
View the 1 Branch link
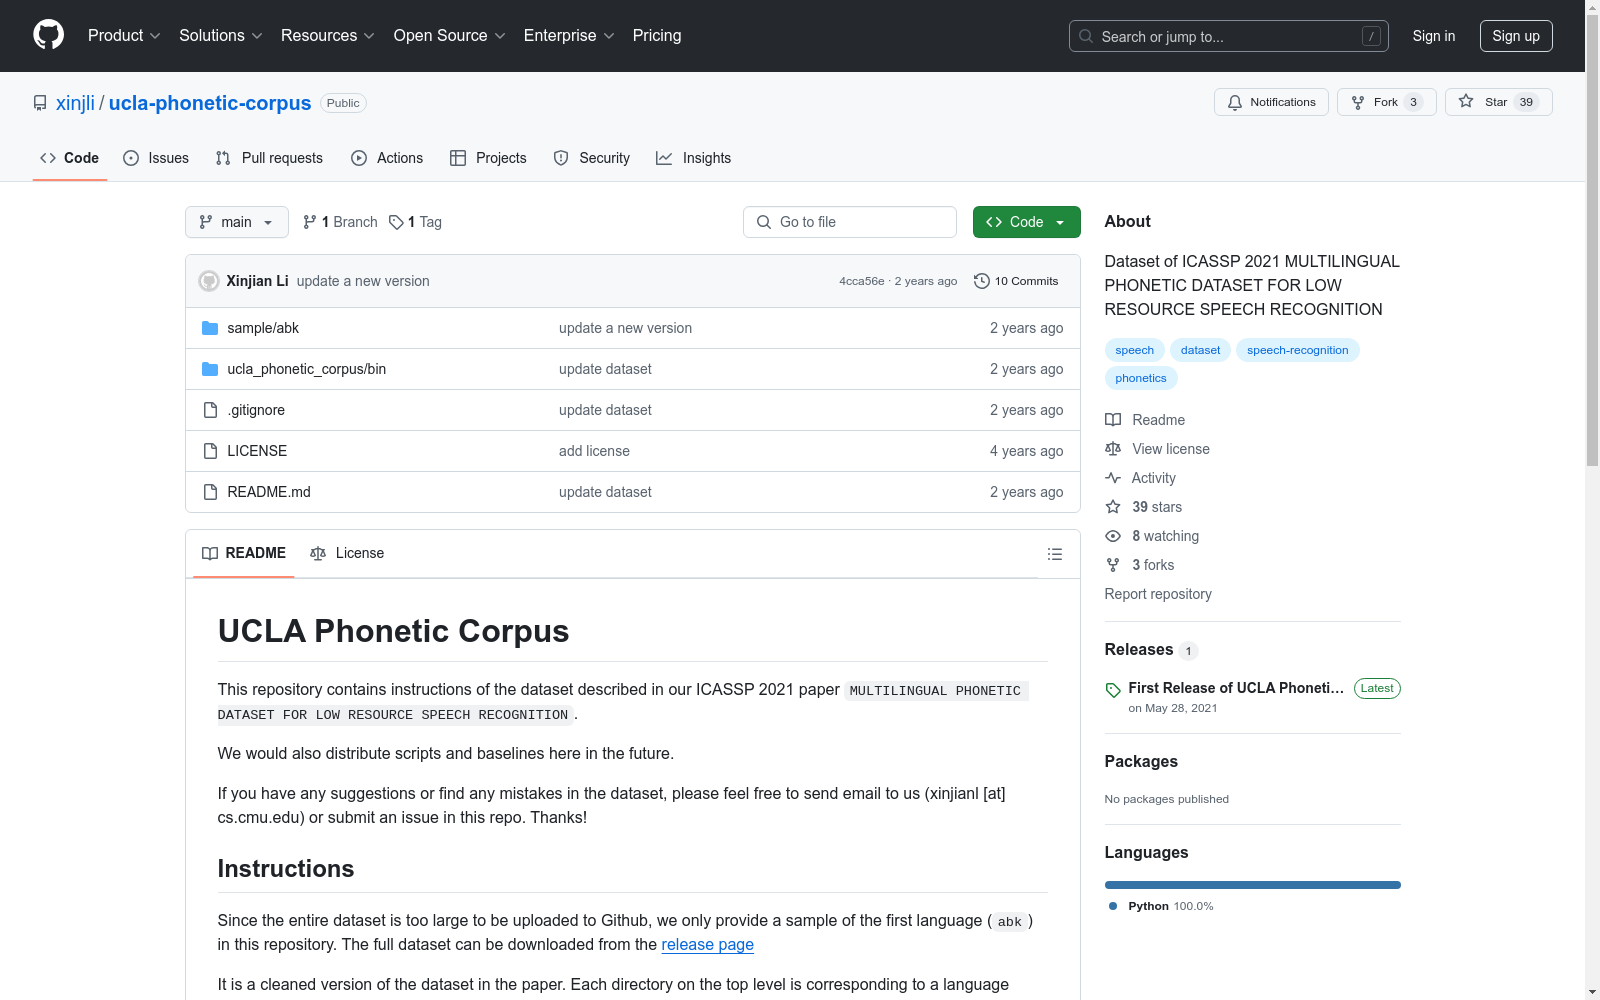tap(340, 222)
